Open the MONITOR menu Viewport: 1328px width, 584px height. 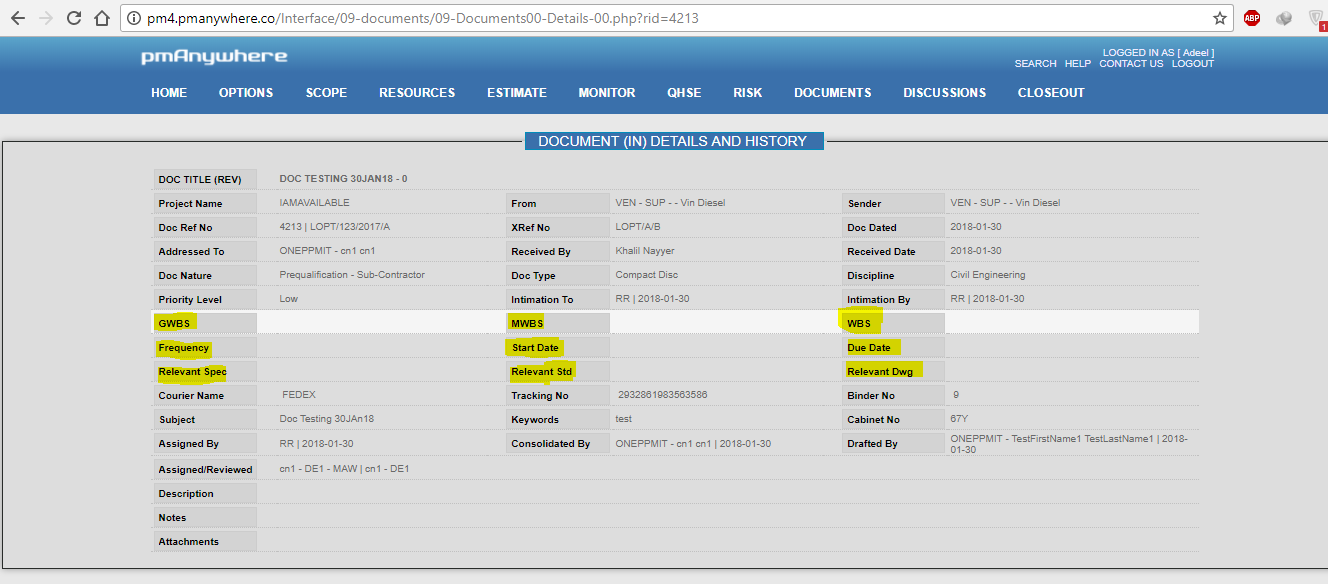tap(606, 93)
